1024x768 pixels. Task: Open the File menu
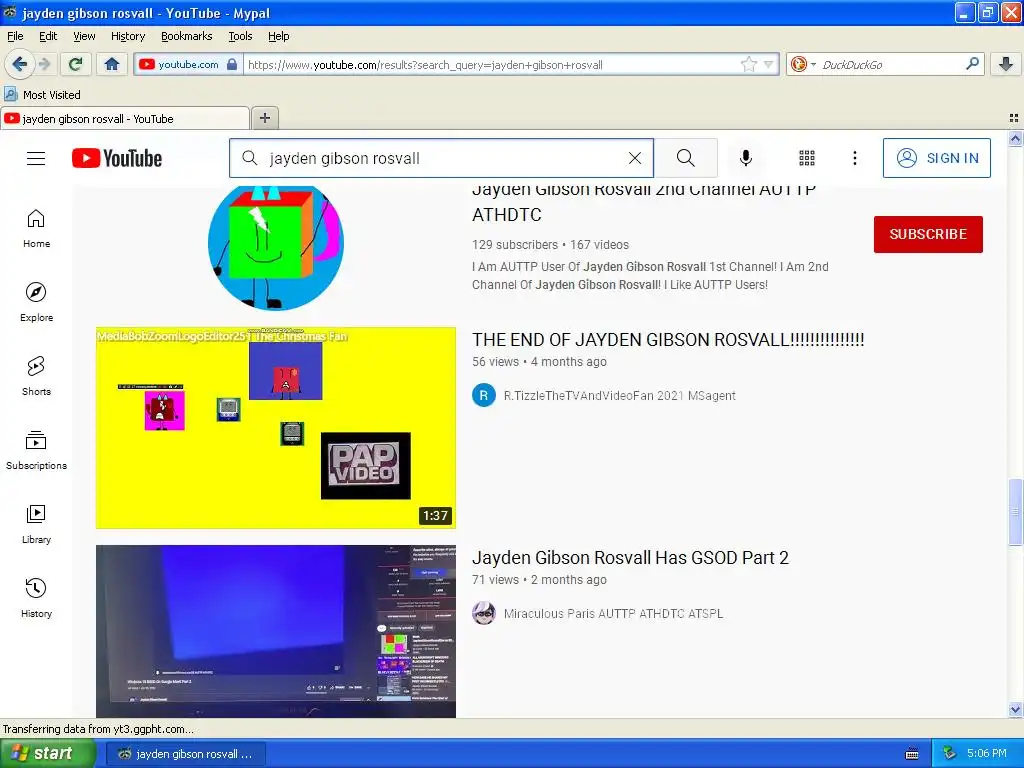15,36
